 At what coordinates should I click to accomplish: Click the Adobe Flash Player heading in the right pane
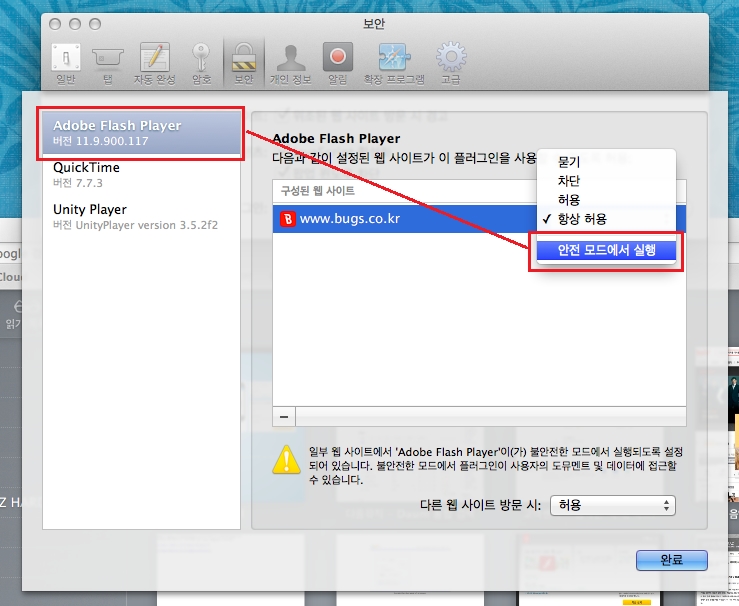(337, 139)
